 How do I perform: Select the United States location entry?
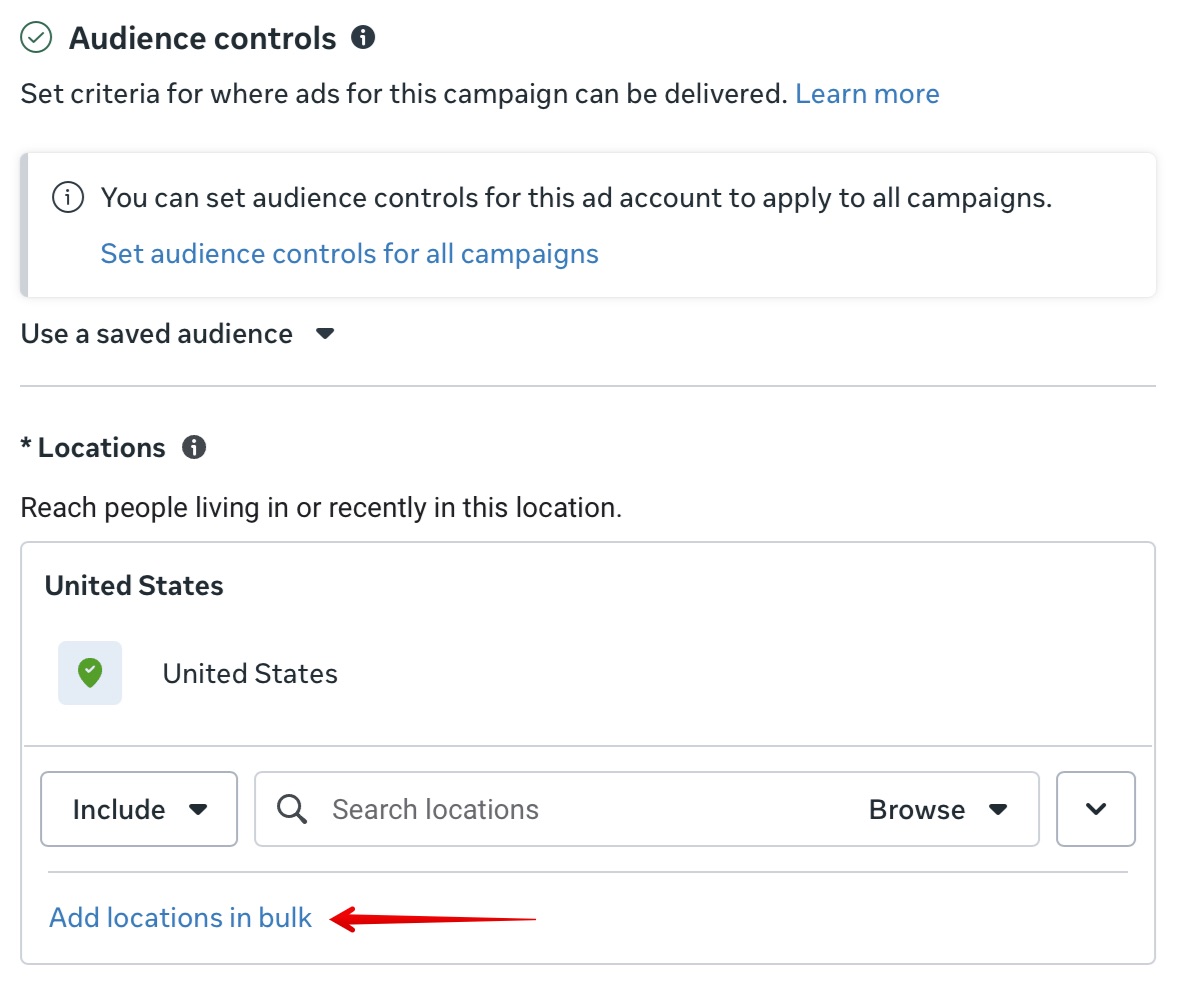pyautogui.click(x=248, y=673)
